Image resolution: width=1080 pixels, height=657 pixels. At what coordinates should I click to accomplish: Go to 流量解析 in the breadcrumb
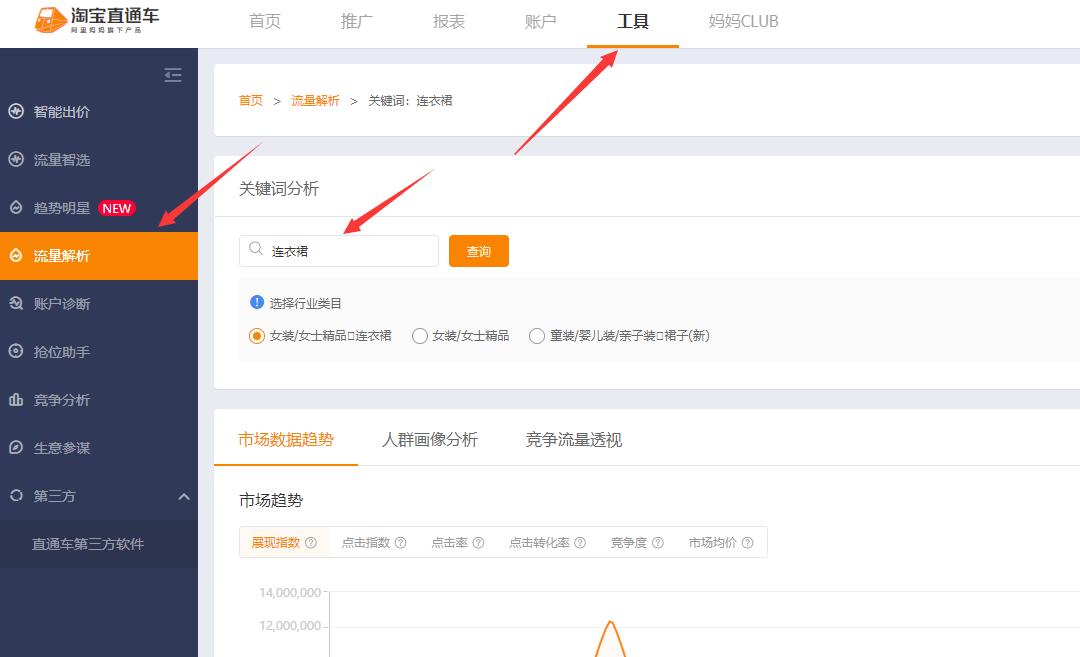314,100
